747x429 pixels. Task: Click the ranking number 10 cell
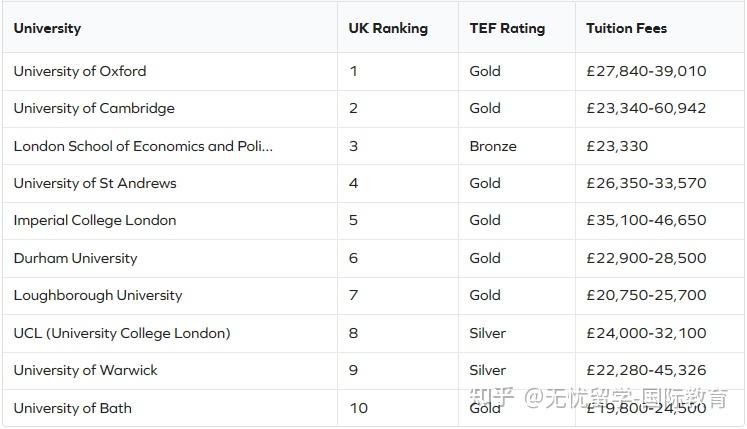pos(359,408)
